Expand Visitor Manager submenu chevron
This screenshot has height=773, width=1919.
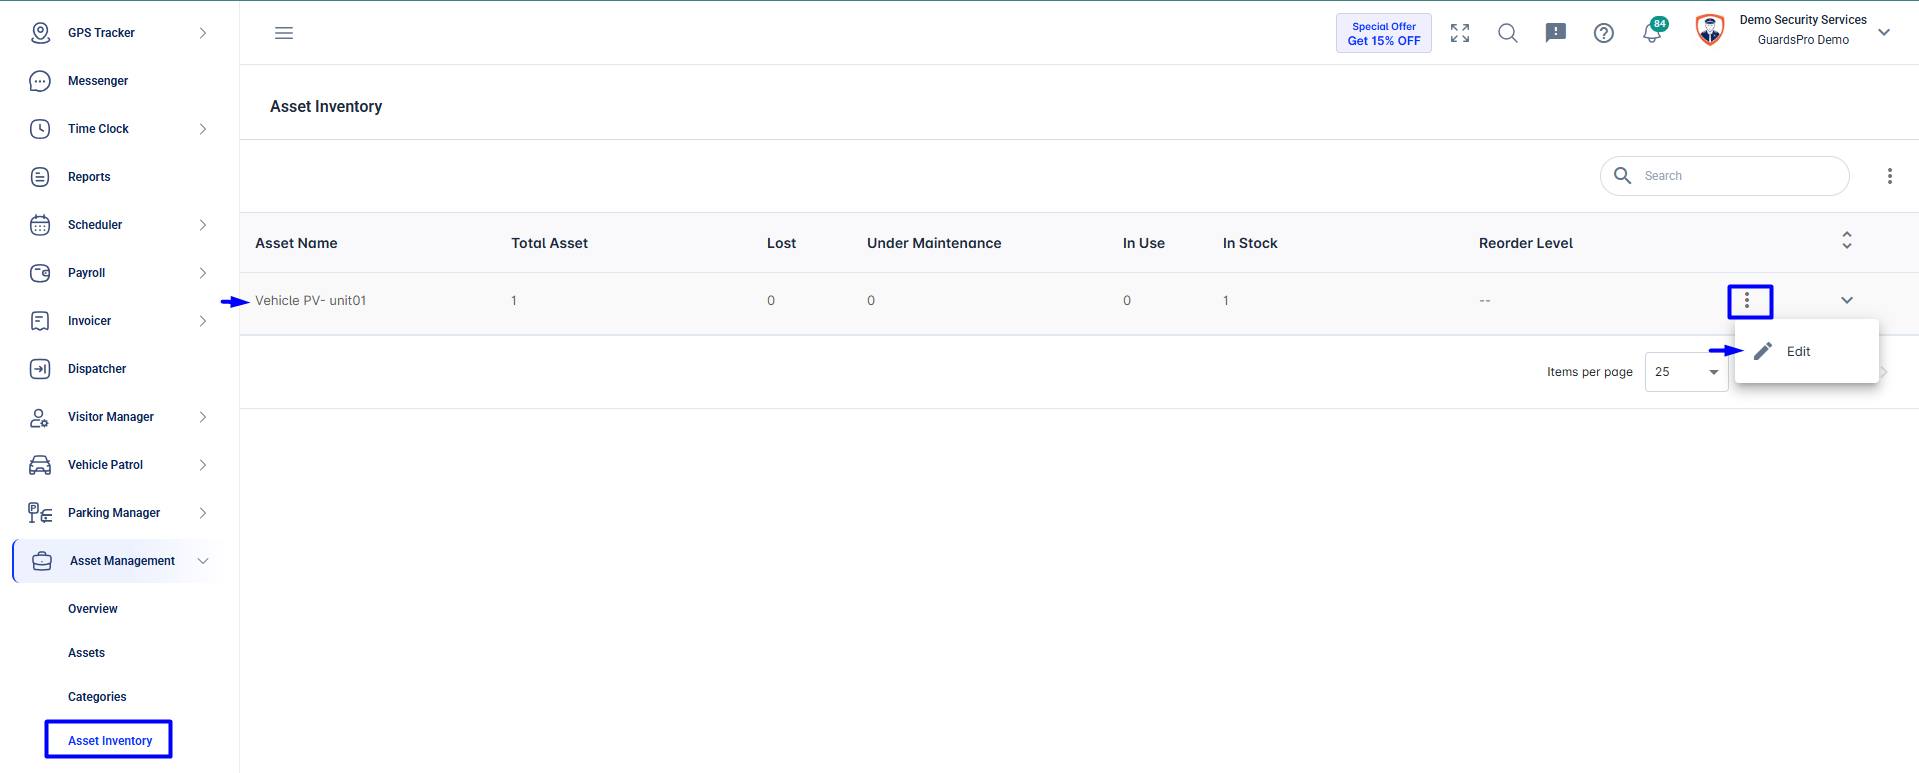click(x=203, y=417)
